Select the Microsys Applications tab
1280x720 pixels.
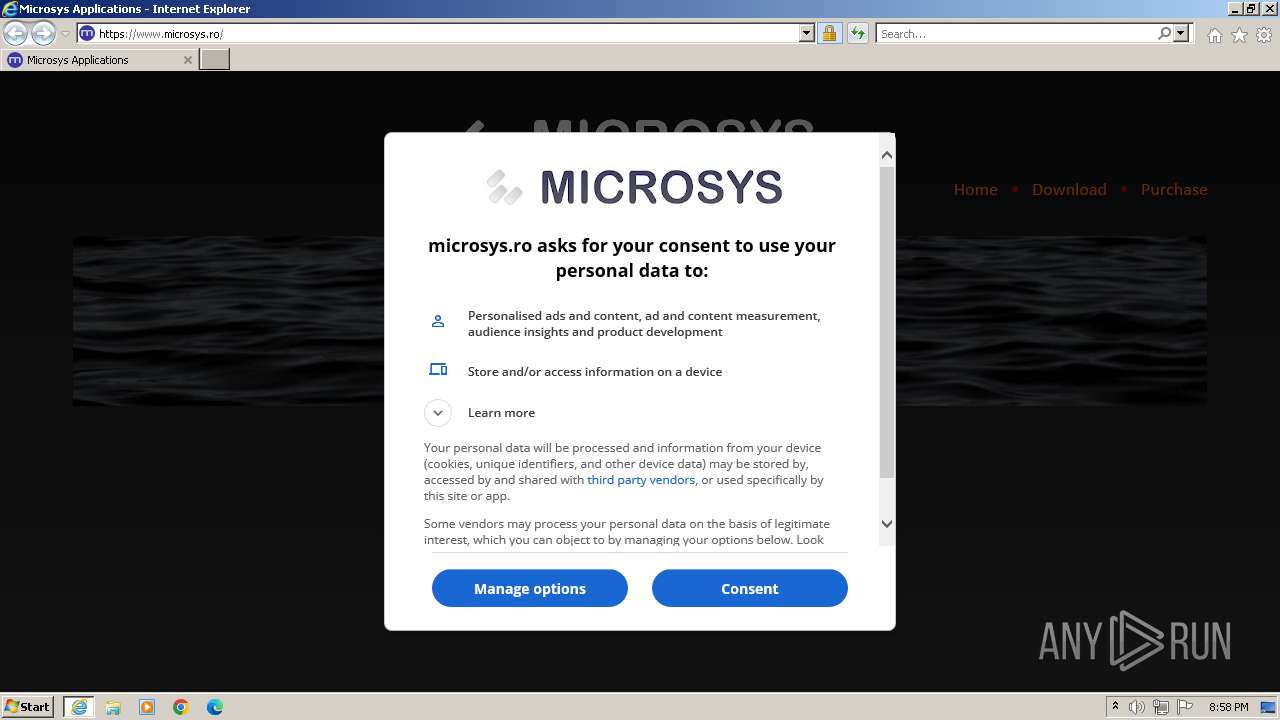[98, 60]
